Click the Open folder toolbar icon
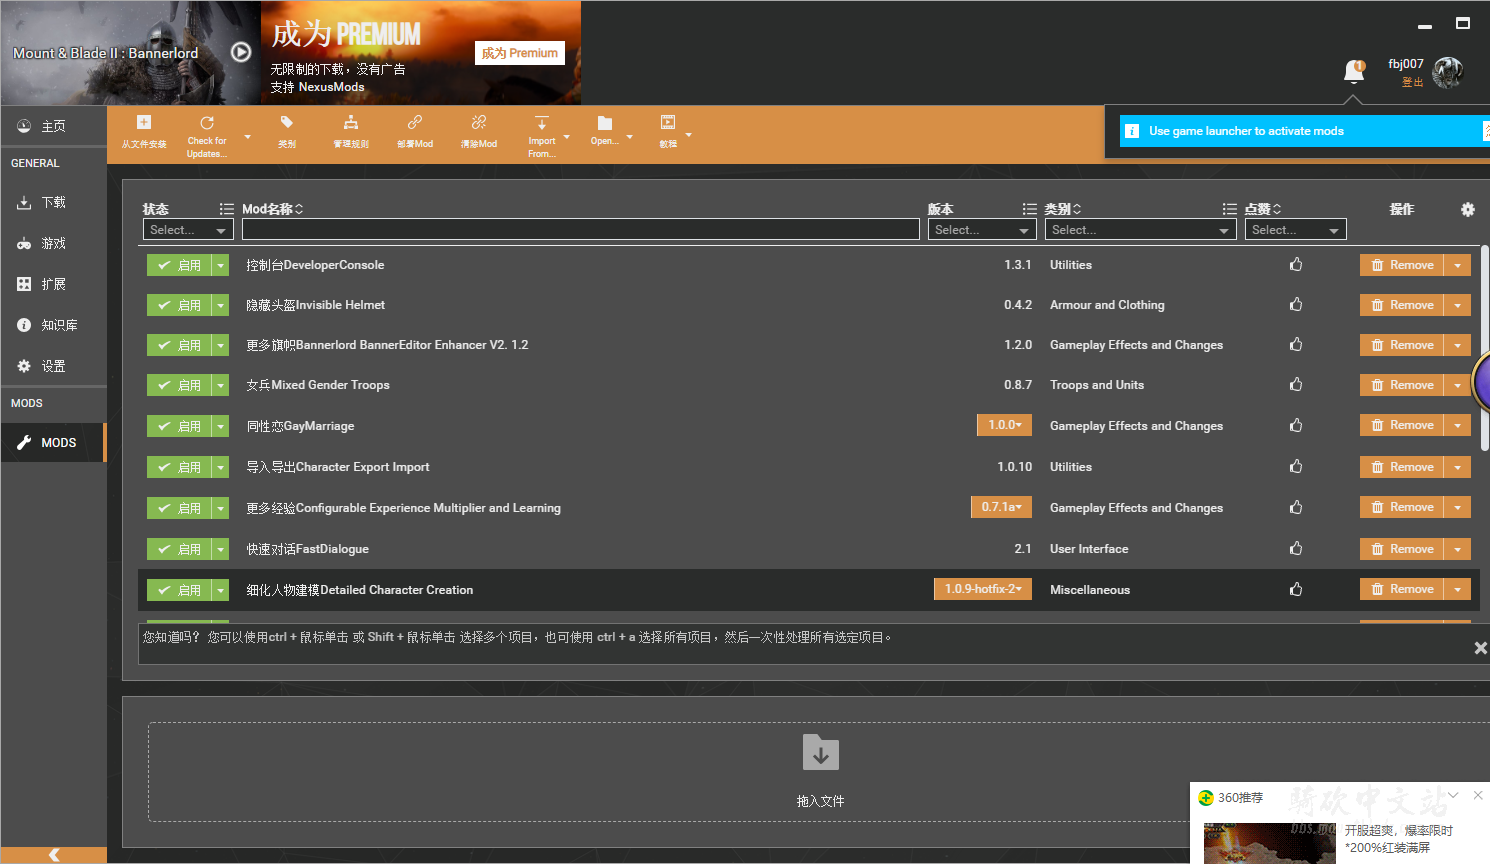Image resolution: width=1490 pixels, height=864 pixels. coord(605,123)
